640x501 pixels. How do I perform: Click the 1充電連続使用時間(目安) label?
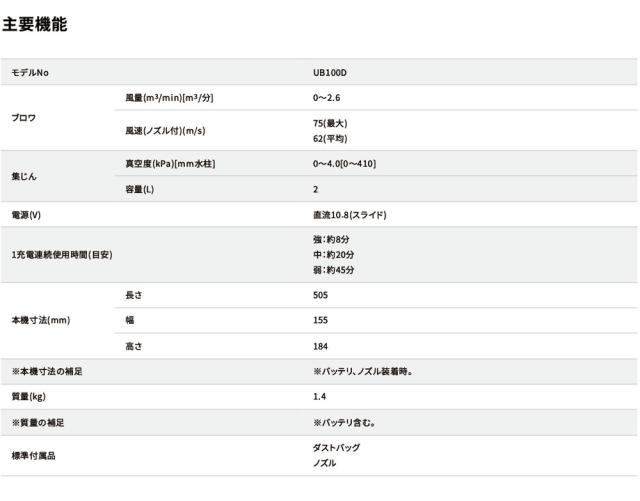(x=62, y=255)
